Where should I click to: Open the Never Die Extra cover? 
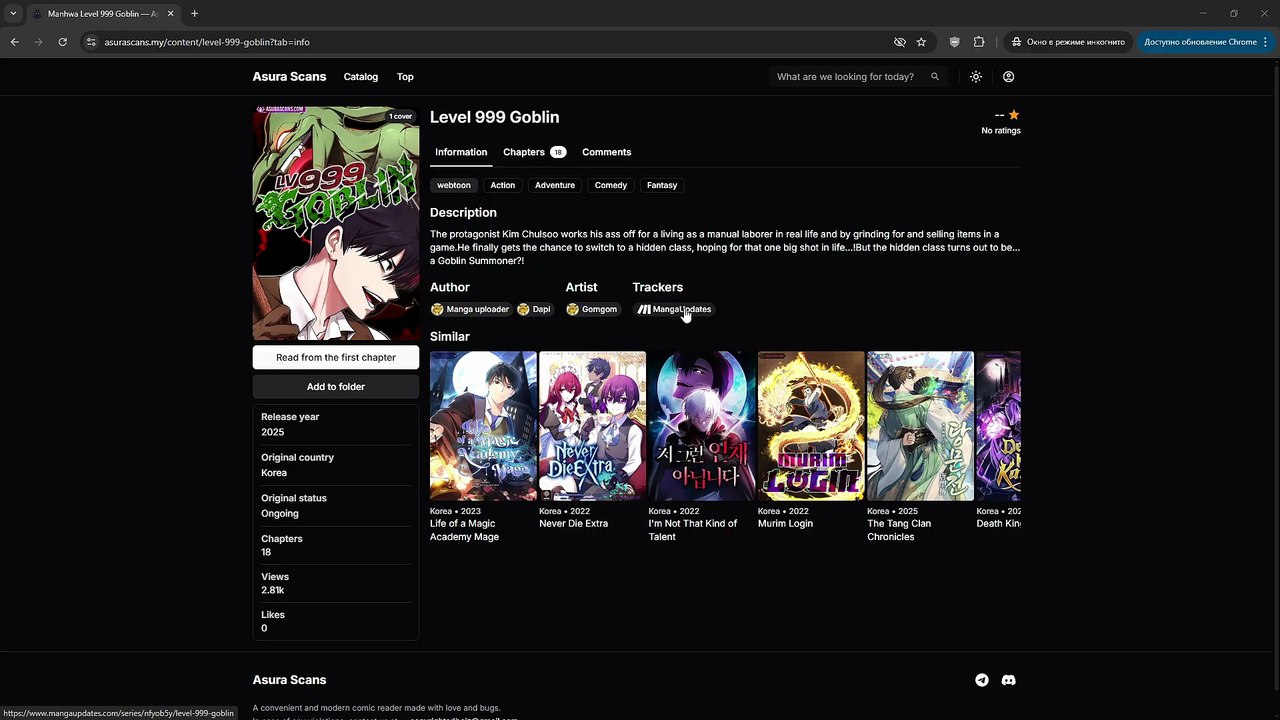pos(593,425)
